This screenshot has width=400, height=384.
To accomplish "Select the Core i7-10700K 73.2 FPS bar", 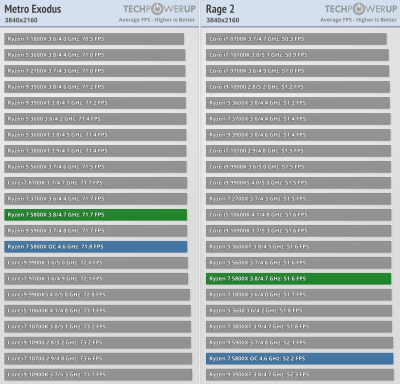I will [x=98, y=327].
